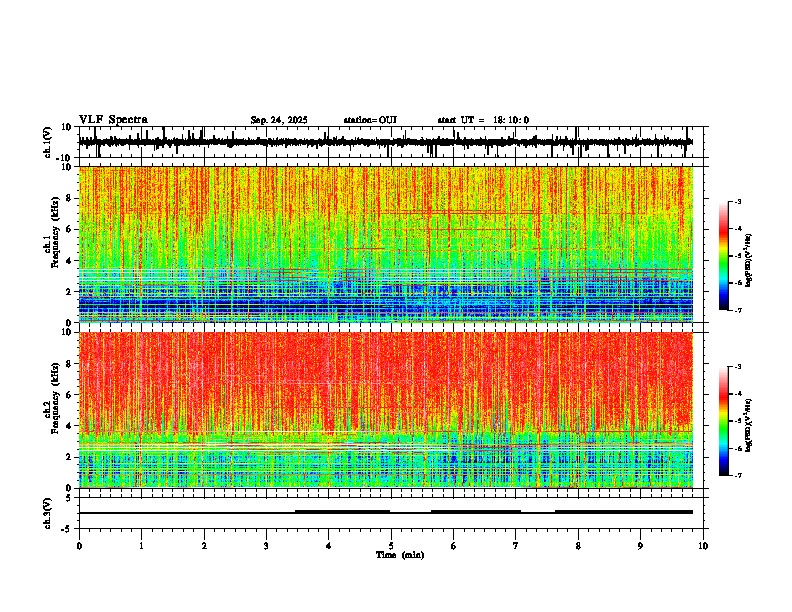Click time axis tick label "1"
Screen dimensions: 792x612
click(141, 546)
